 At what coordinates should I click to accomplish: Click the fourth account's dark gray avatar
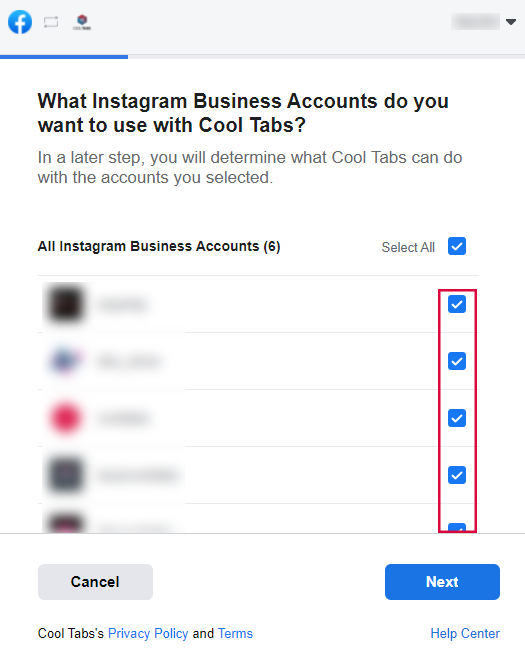pyautogui.click(x=66, y=475)
